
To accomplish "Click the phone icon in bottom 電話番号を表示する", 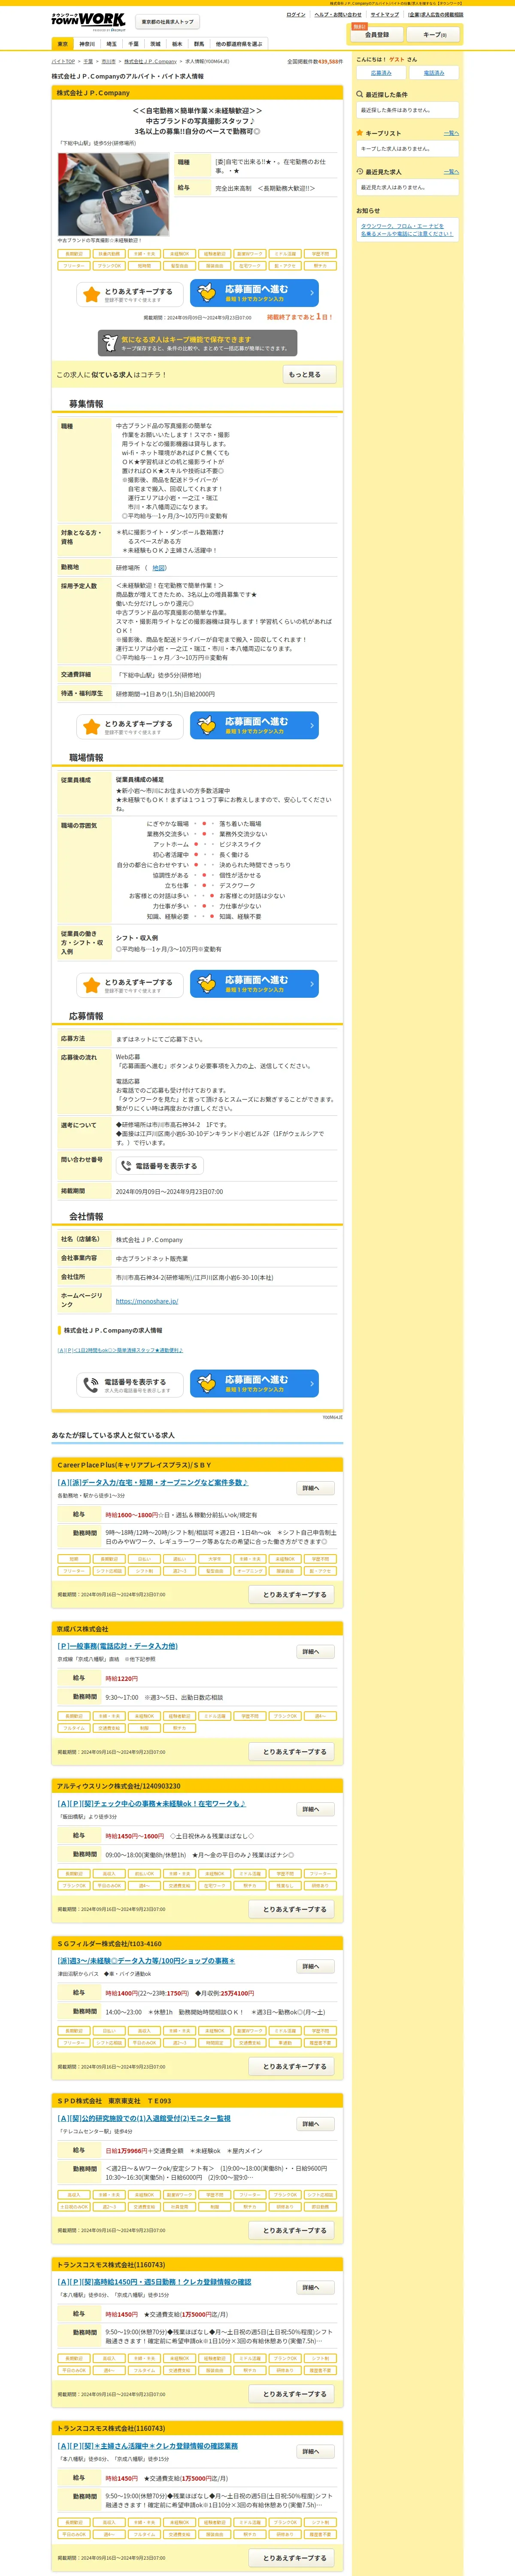I will [91, 1385].
